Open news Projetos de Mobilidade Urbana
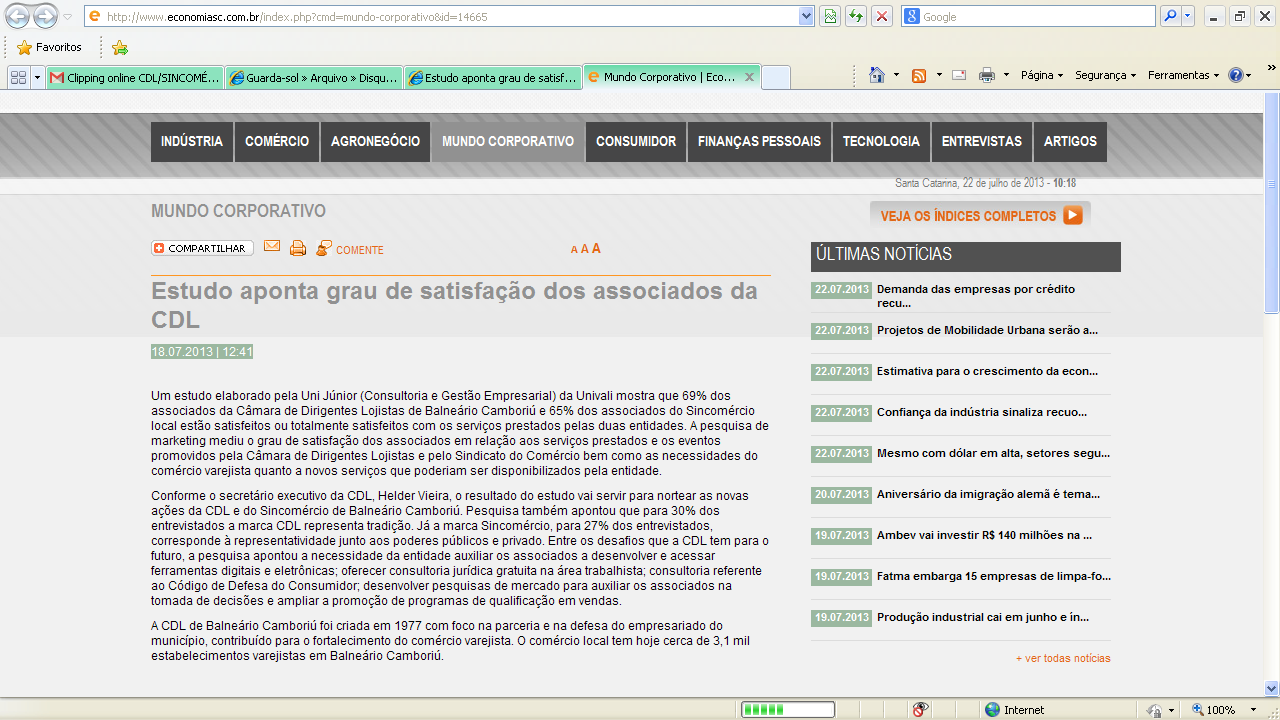Screen dimensions: 1280x720 pyautogui.click(x=987, y=330)
